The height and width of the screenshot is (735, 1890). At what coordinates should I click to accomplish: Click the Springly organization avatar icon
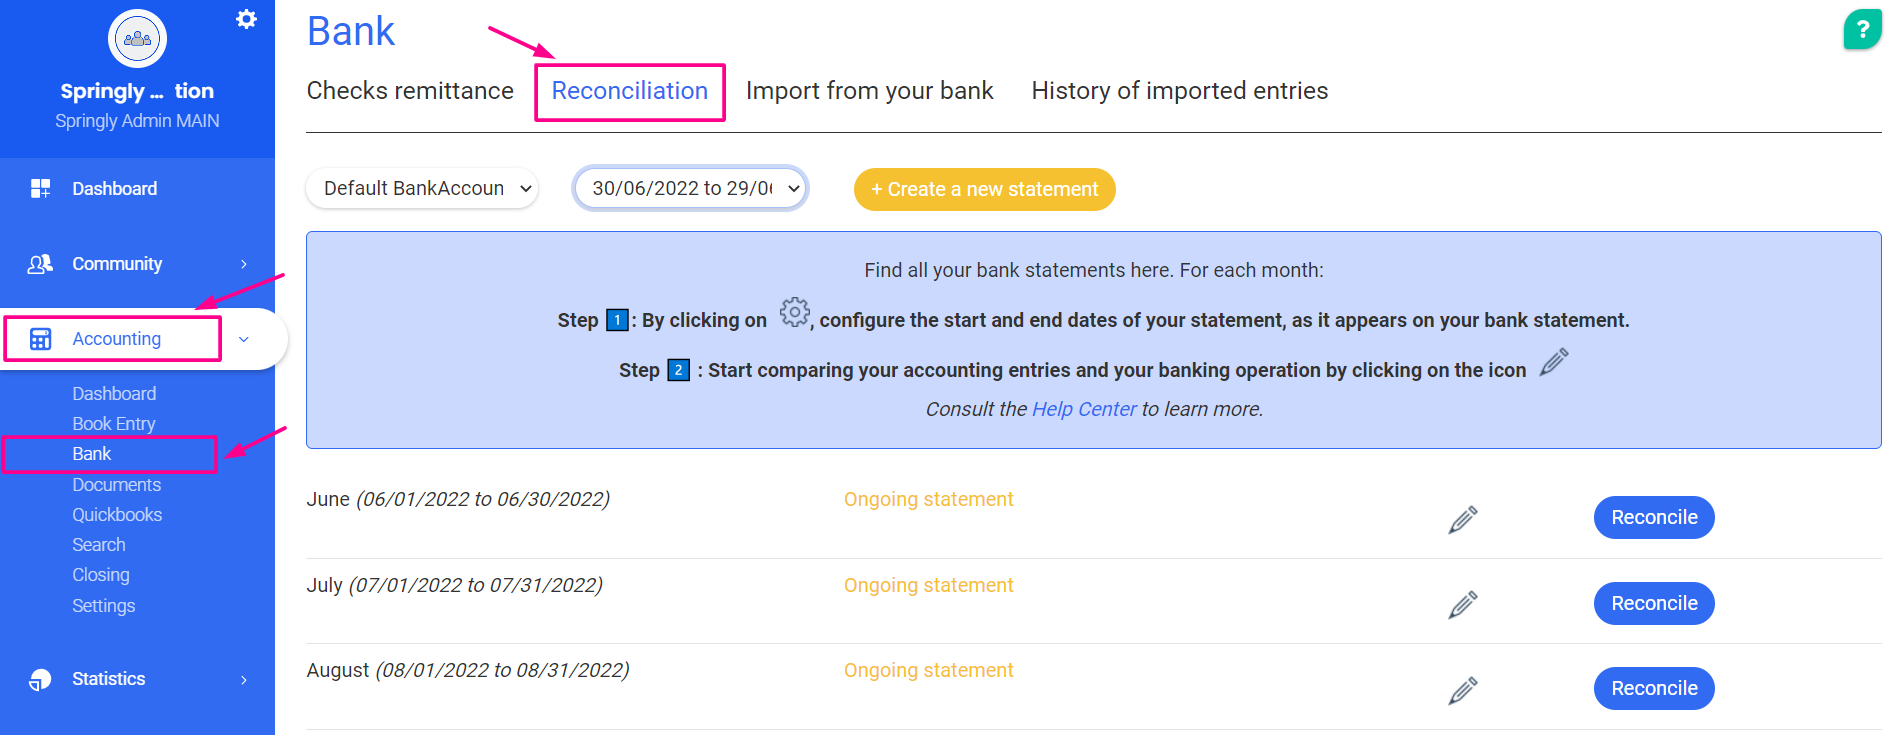[x=137, y=39]
